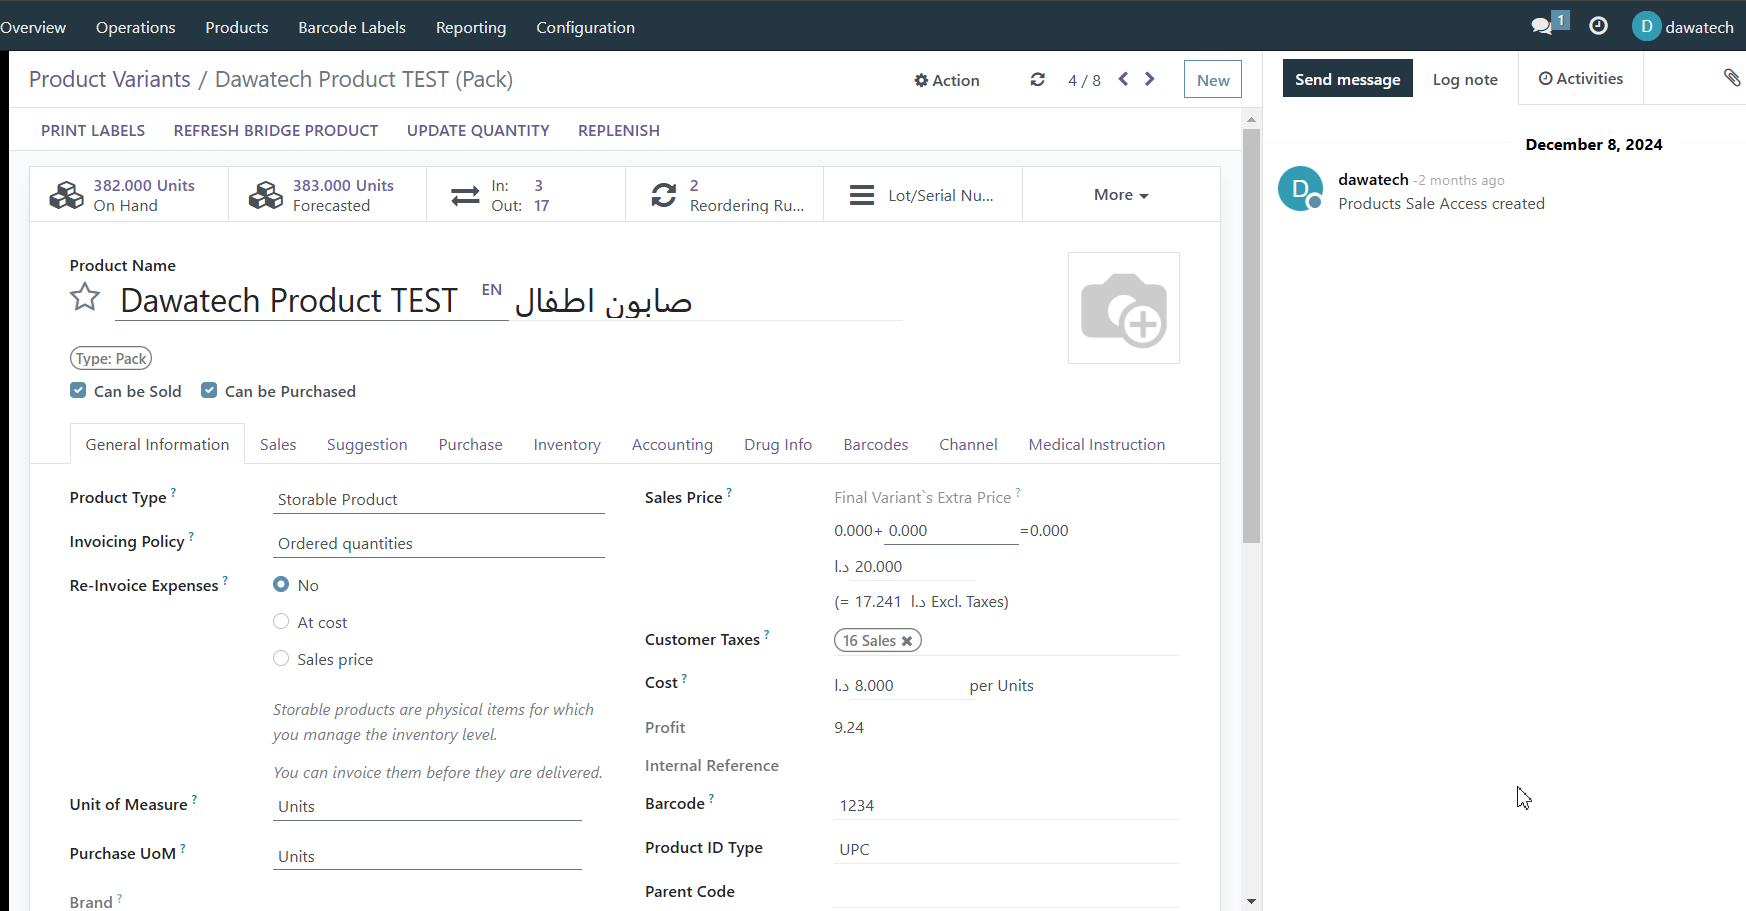Remove the 16 Sales tax tag

[907, 641]
